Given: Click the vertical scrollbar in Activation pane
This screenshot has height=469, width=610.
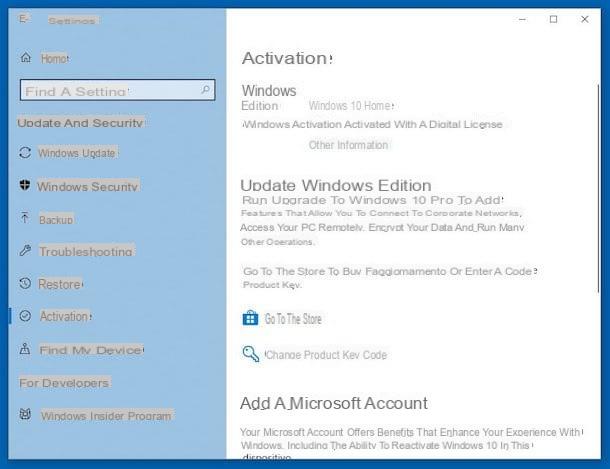Looking at the screenshot, I should pyautogui.click(x=598, y=189).
